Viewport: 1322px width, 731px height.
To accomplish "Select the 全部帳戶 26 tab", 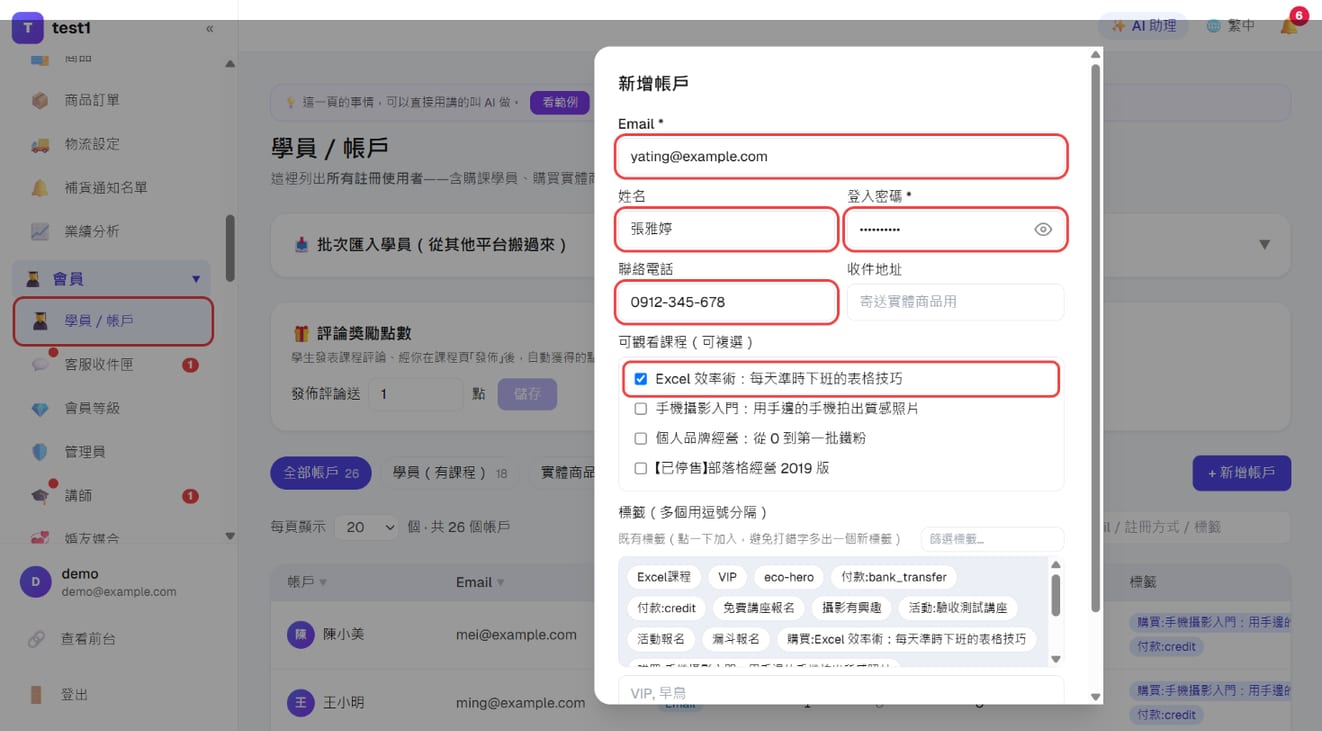I will pos(321,473).
